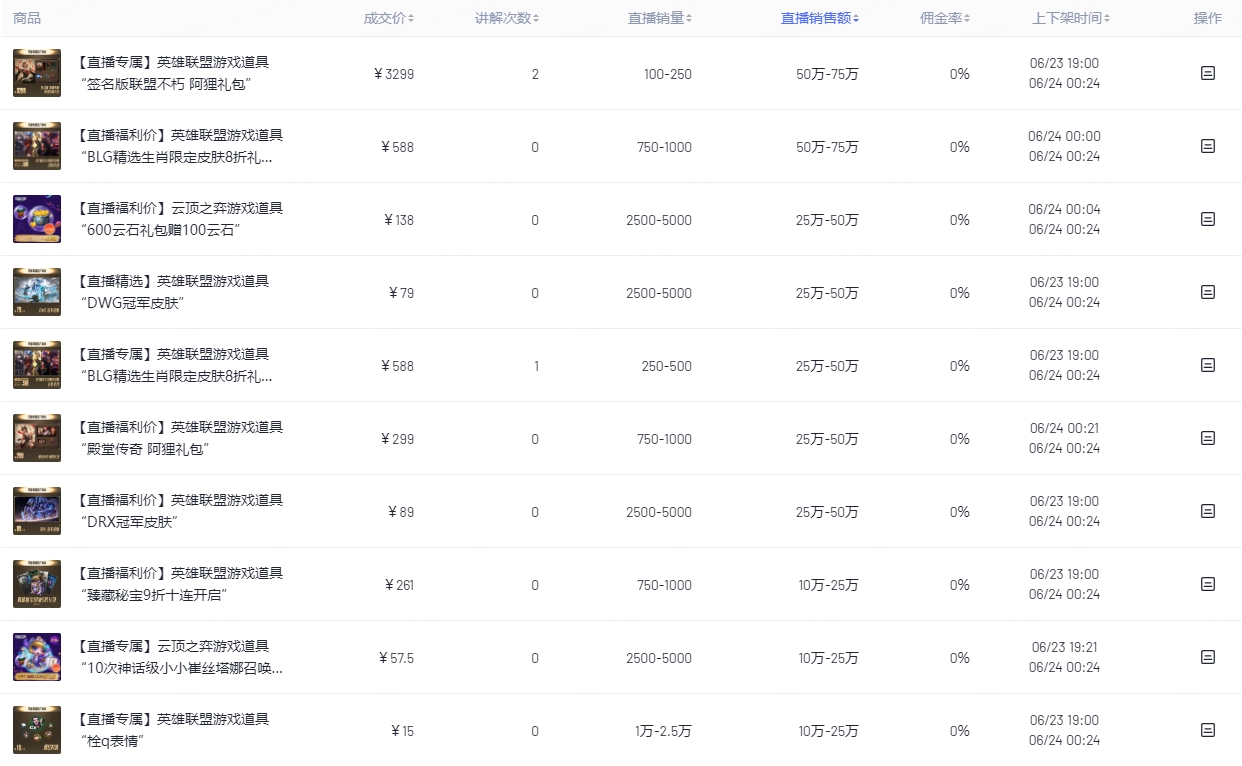This screenshot has width=1242, height=766.
Task: Click thumbnail of 臻藏秘宝9折十连开启
Action: coord(37,584)
